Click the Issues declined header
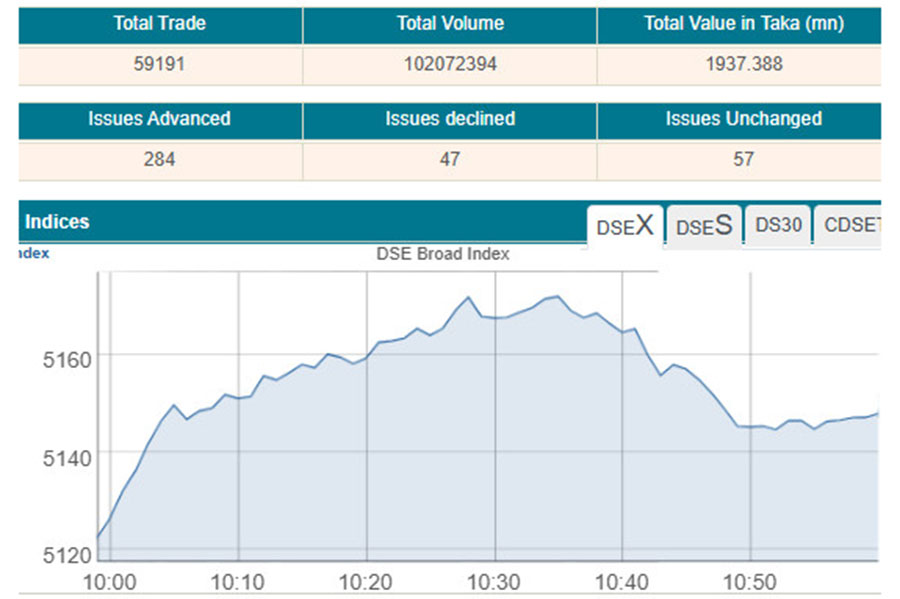The width and height of the screenshot is (900, 599). 449,119
